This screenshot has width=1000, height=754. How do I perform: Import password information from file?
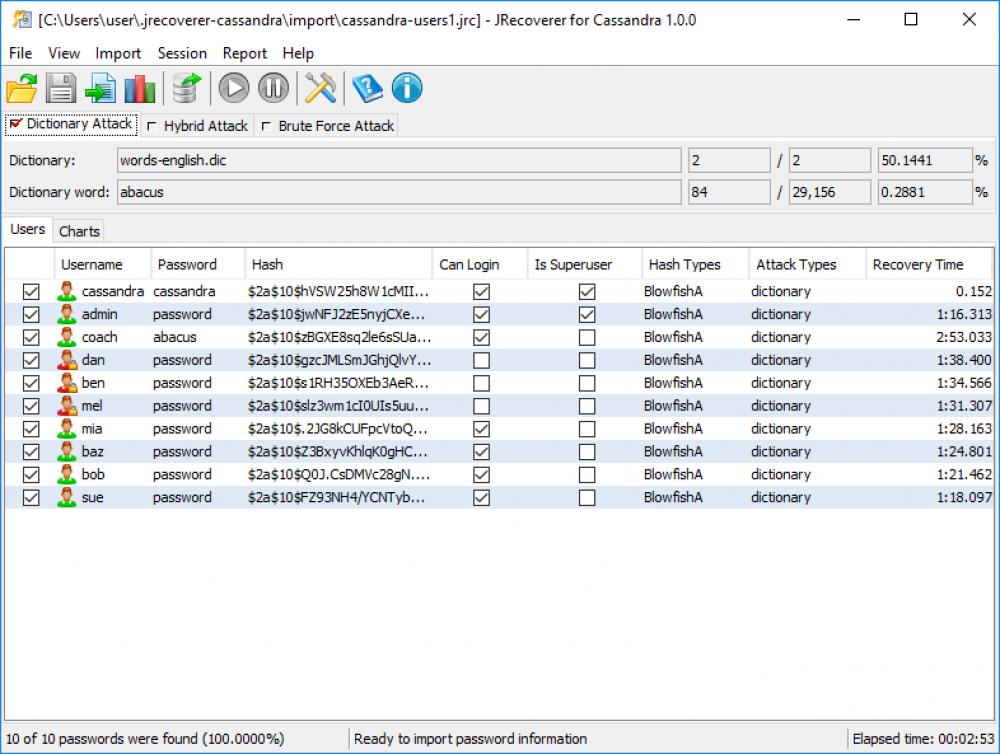pyautogui.click(x=100, y=88)
